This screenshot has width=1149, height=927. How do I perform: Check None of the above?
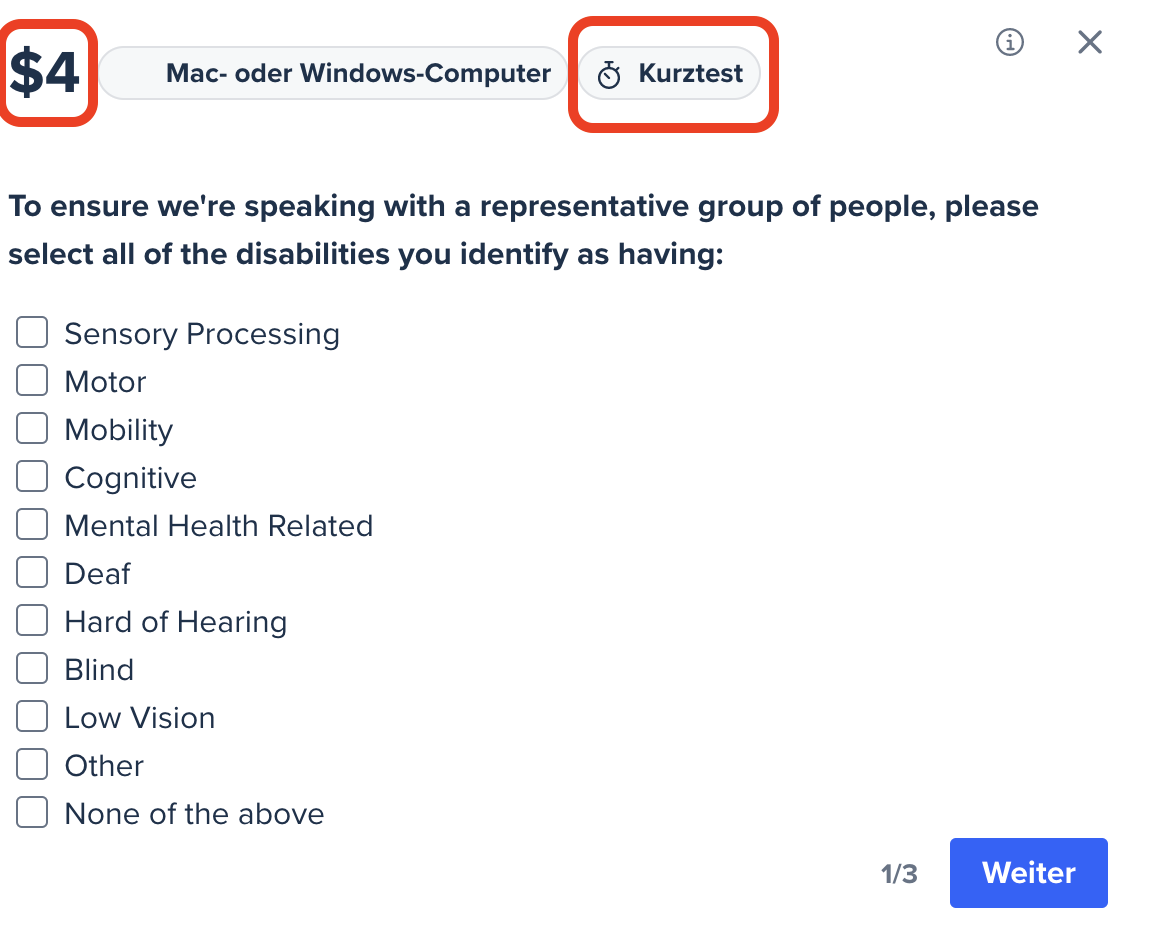tap(32, 812)
